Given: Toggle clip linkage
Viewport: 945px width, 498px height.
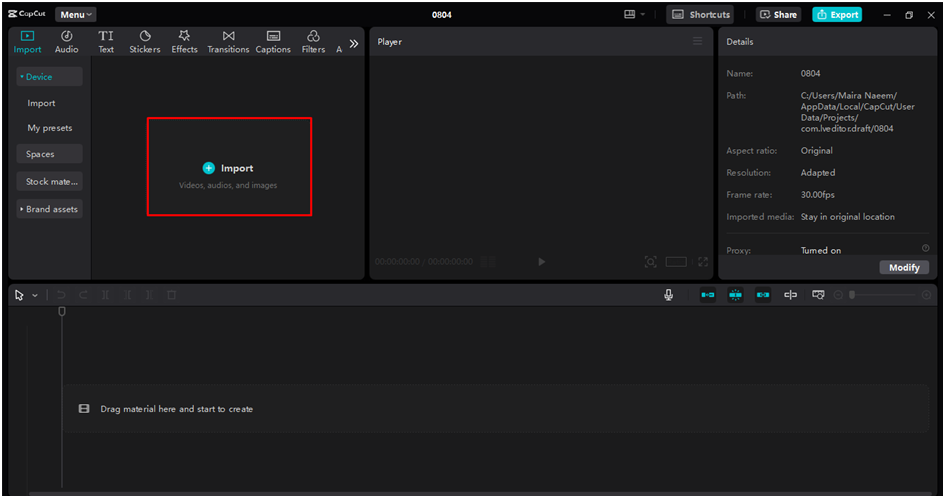Looking at the screenshot, I should pos(763,295).
